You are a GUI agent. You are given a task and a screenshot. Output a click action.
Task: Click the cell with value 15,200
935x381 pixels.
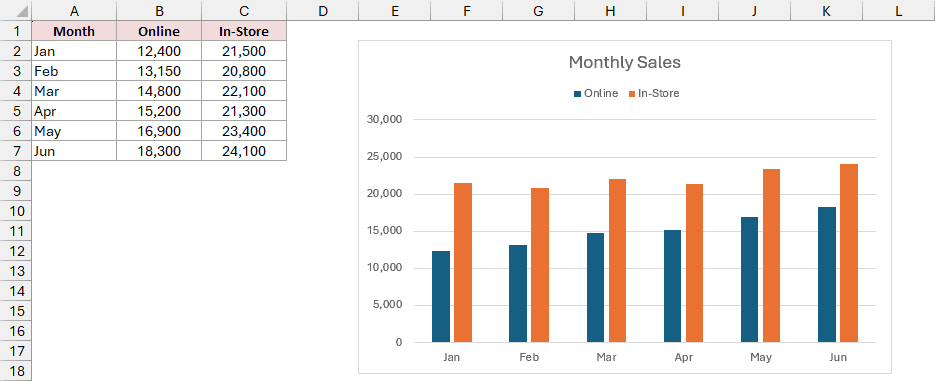coord(159,111)
